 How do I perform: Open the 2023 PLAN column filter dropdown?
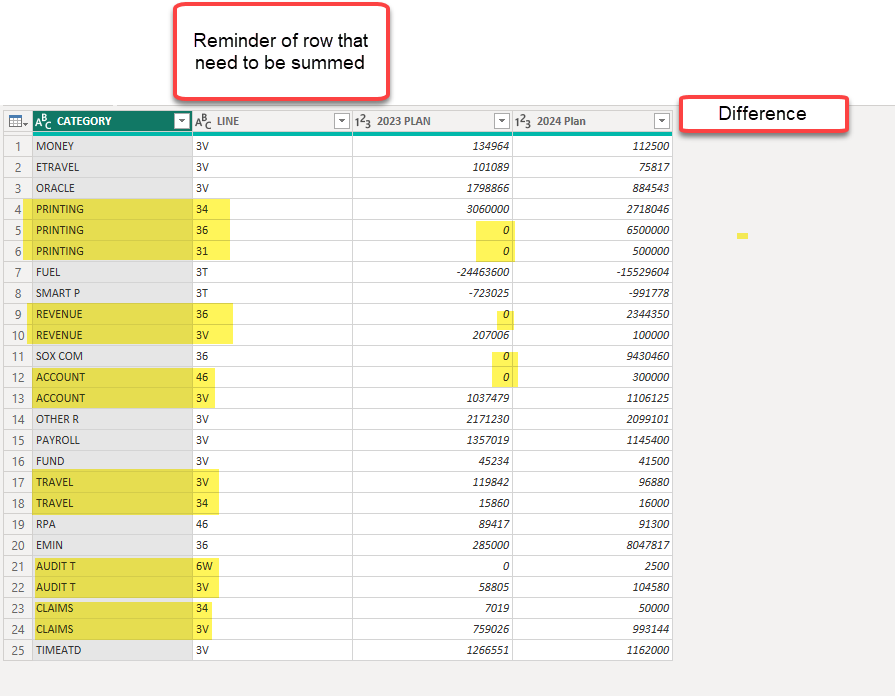501,121
